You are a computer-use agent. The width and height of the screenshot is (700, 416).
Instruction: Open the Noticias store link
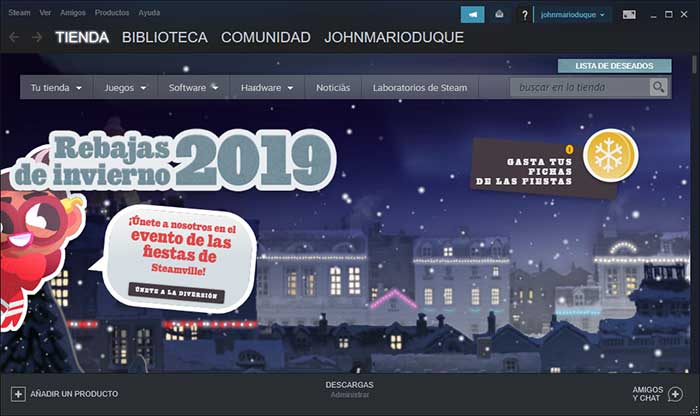pyautogui.click(x=333, y=87)
